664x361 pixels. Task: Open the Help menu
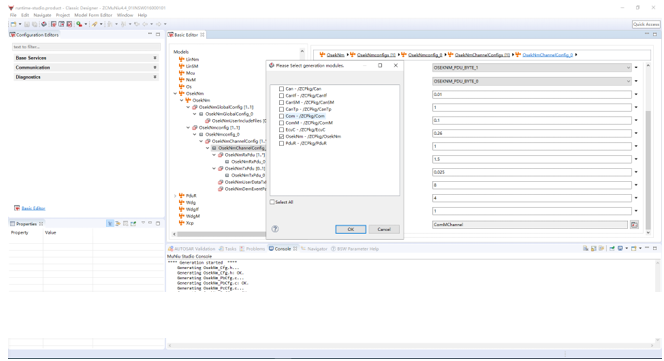pyautogui.click(x=142, y=15)
